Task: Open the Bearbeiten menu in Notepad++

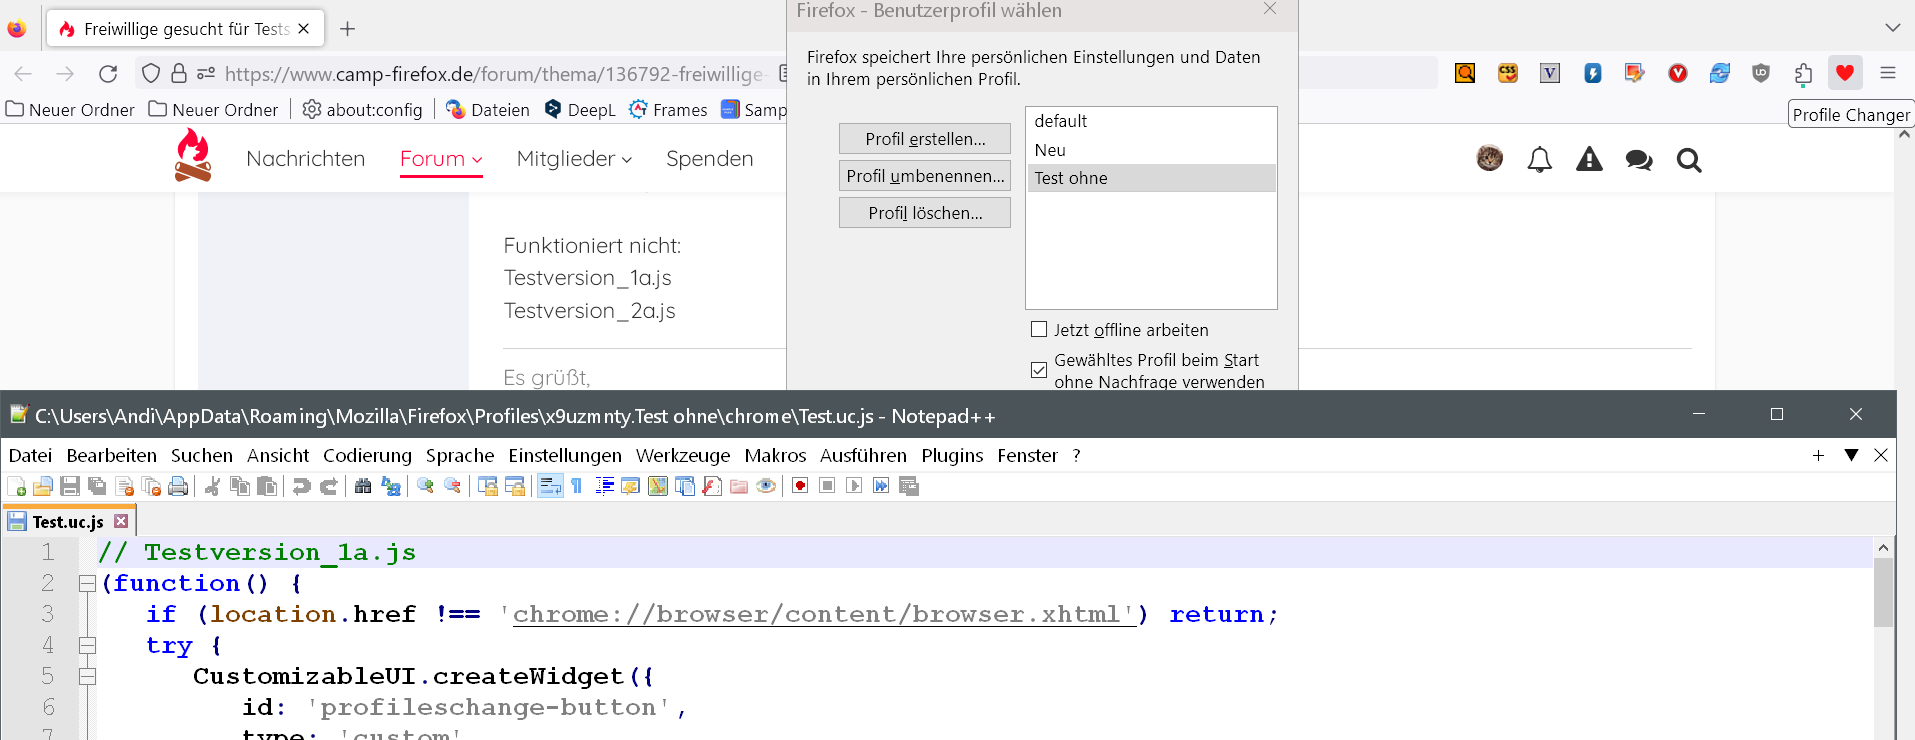Action: click(111, 455)
